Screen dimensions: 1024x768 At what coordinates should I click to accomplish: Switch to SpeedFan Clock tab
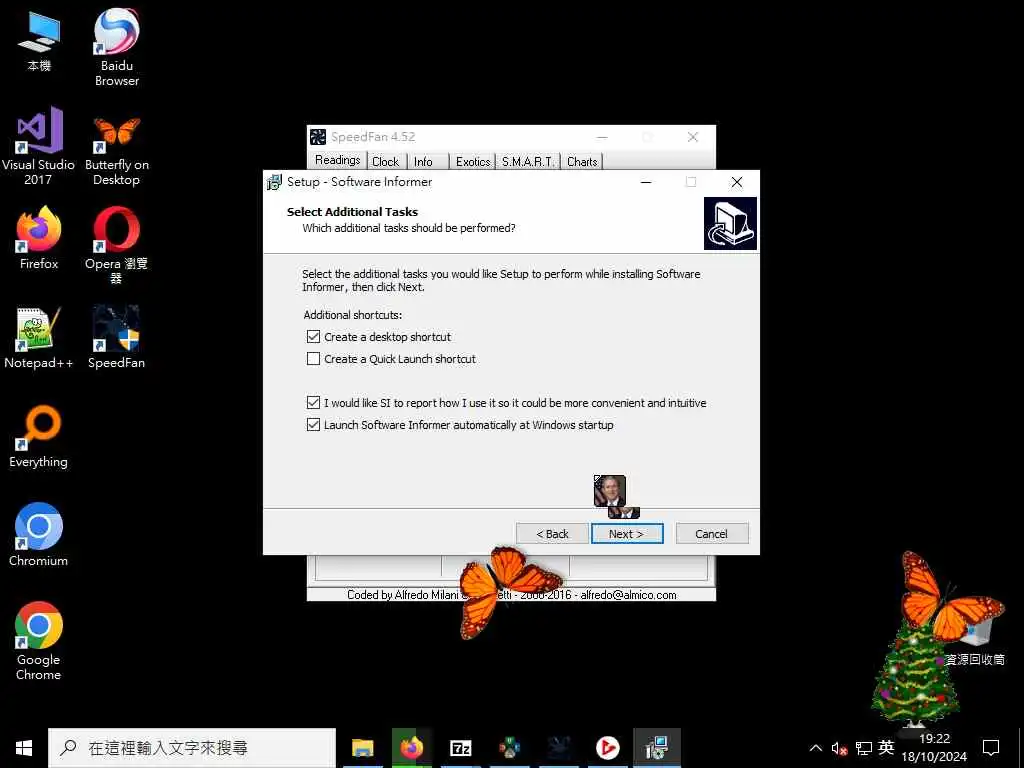pos(385,161)
